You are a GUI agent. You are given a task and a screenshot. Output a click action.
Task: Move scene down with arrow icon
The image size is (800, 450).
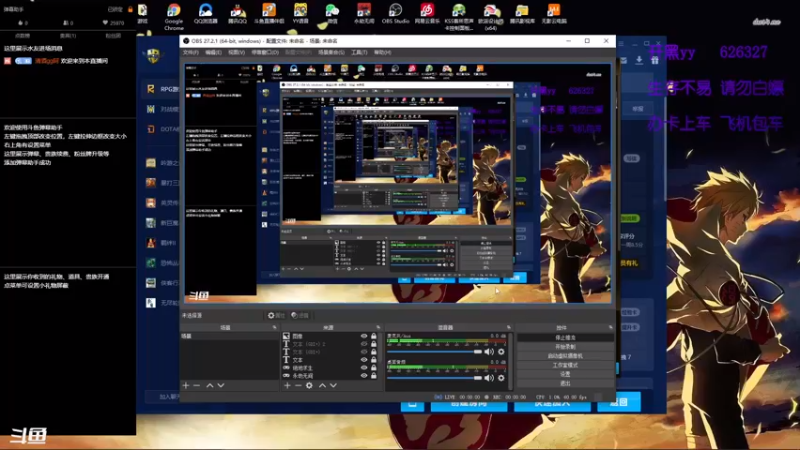click(x=221, y=386)
